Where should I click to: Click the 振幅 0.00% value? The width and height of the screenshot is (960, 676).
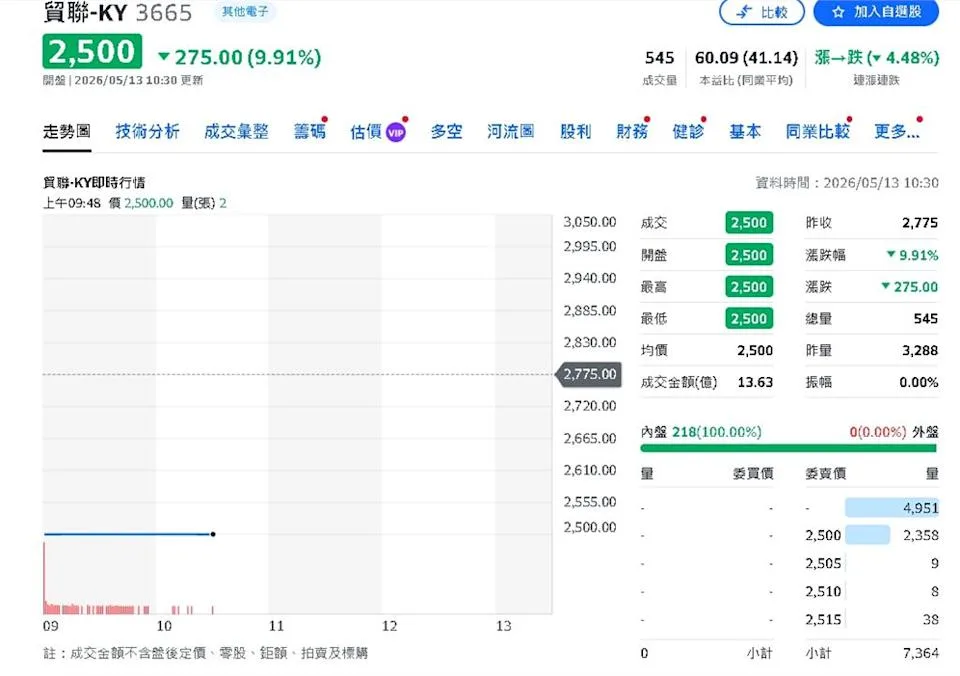[918, 382]
